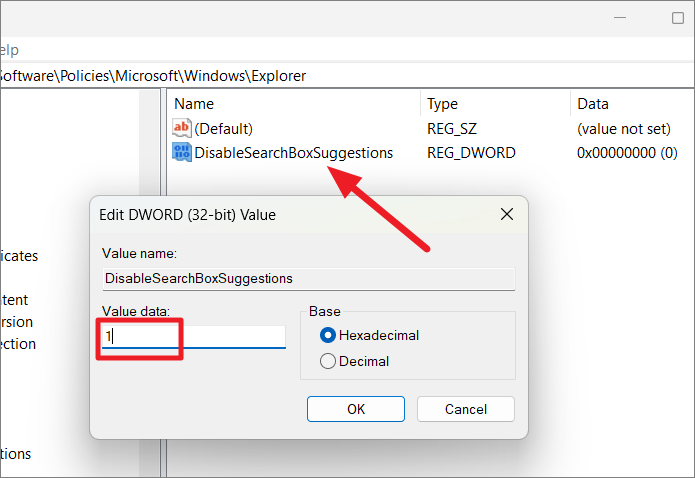Viewport: 695px width, 478px height.
Task: Confirm with the OK button
Action: pyautogui.click(x=355, y=409)
